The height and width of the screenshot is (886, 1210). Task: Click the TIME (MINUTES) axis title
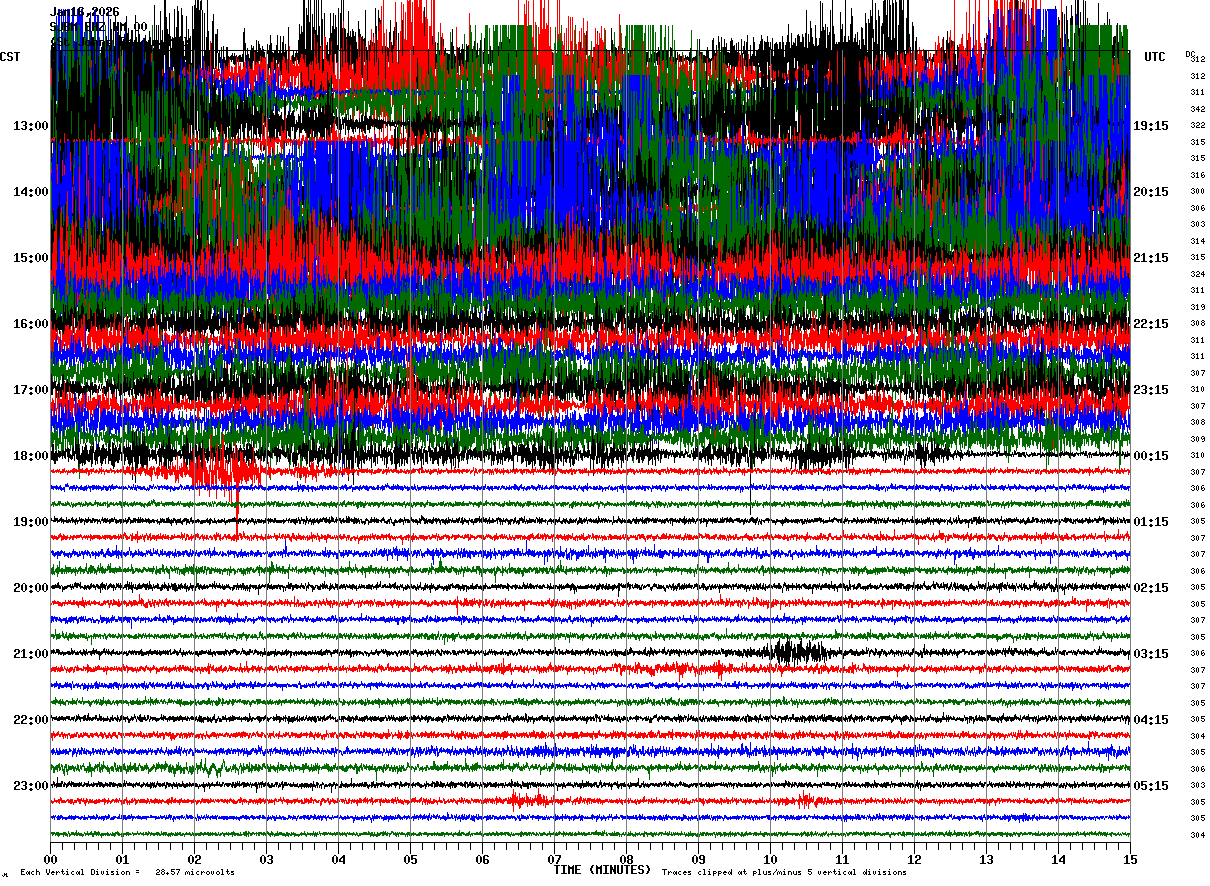(x=602, y=869)
